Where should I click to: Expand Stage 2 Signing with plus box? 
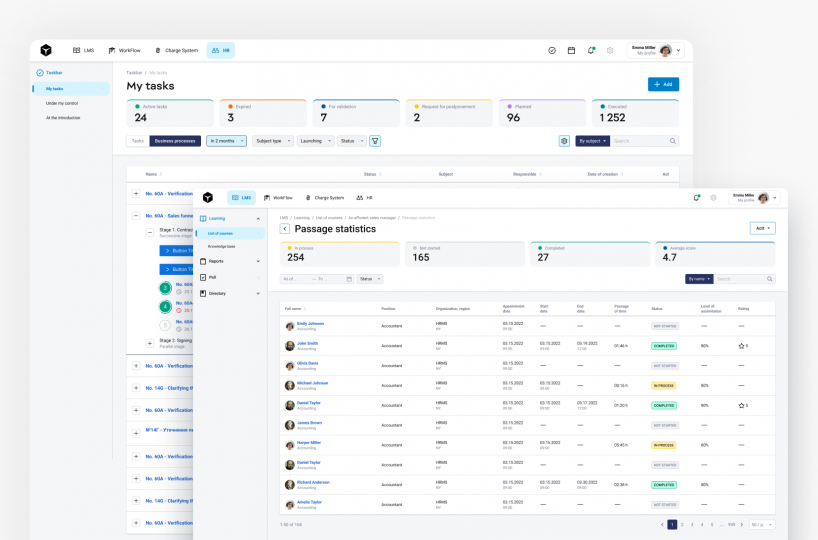[x=150, y=343]
